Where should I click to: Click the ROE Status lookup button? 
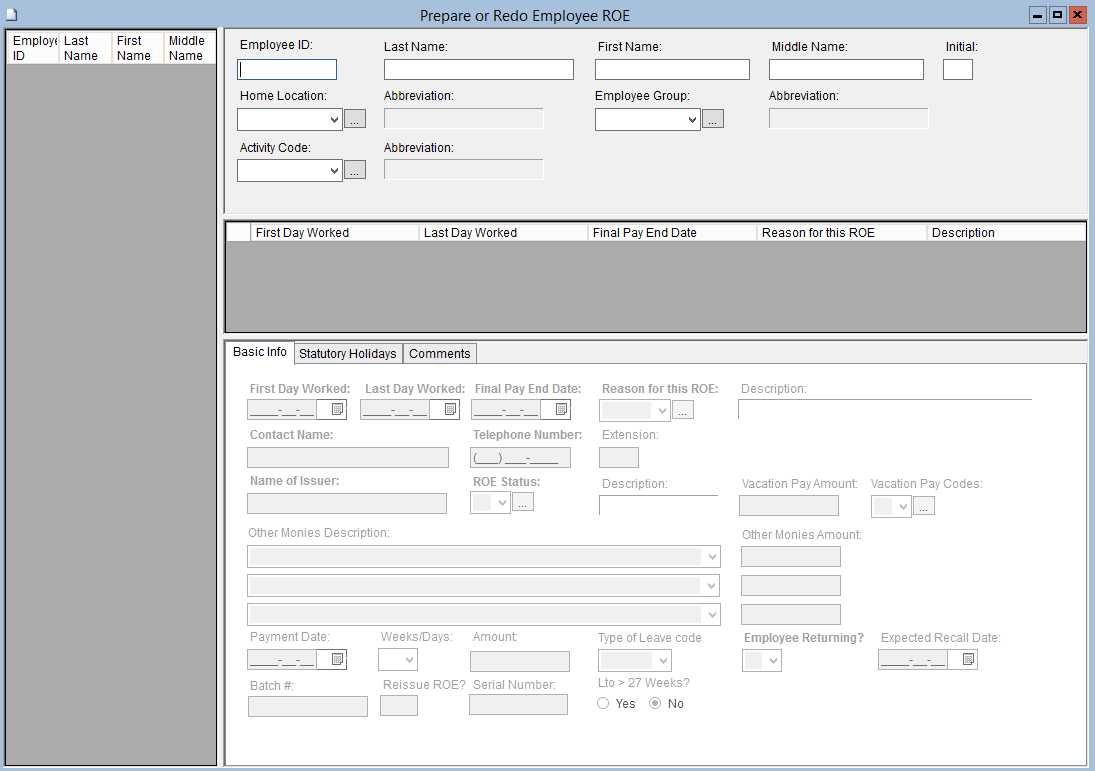(523, 502)
